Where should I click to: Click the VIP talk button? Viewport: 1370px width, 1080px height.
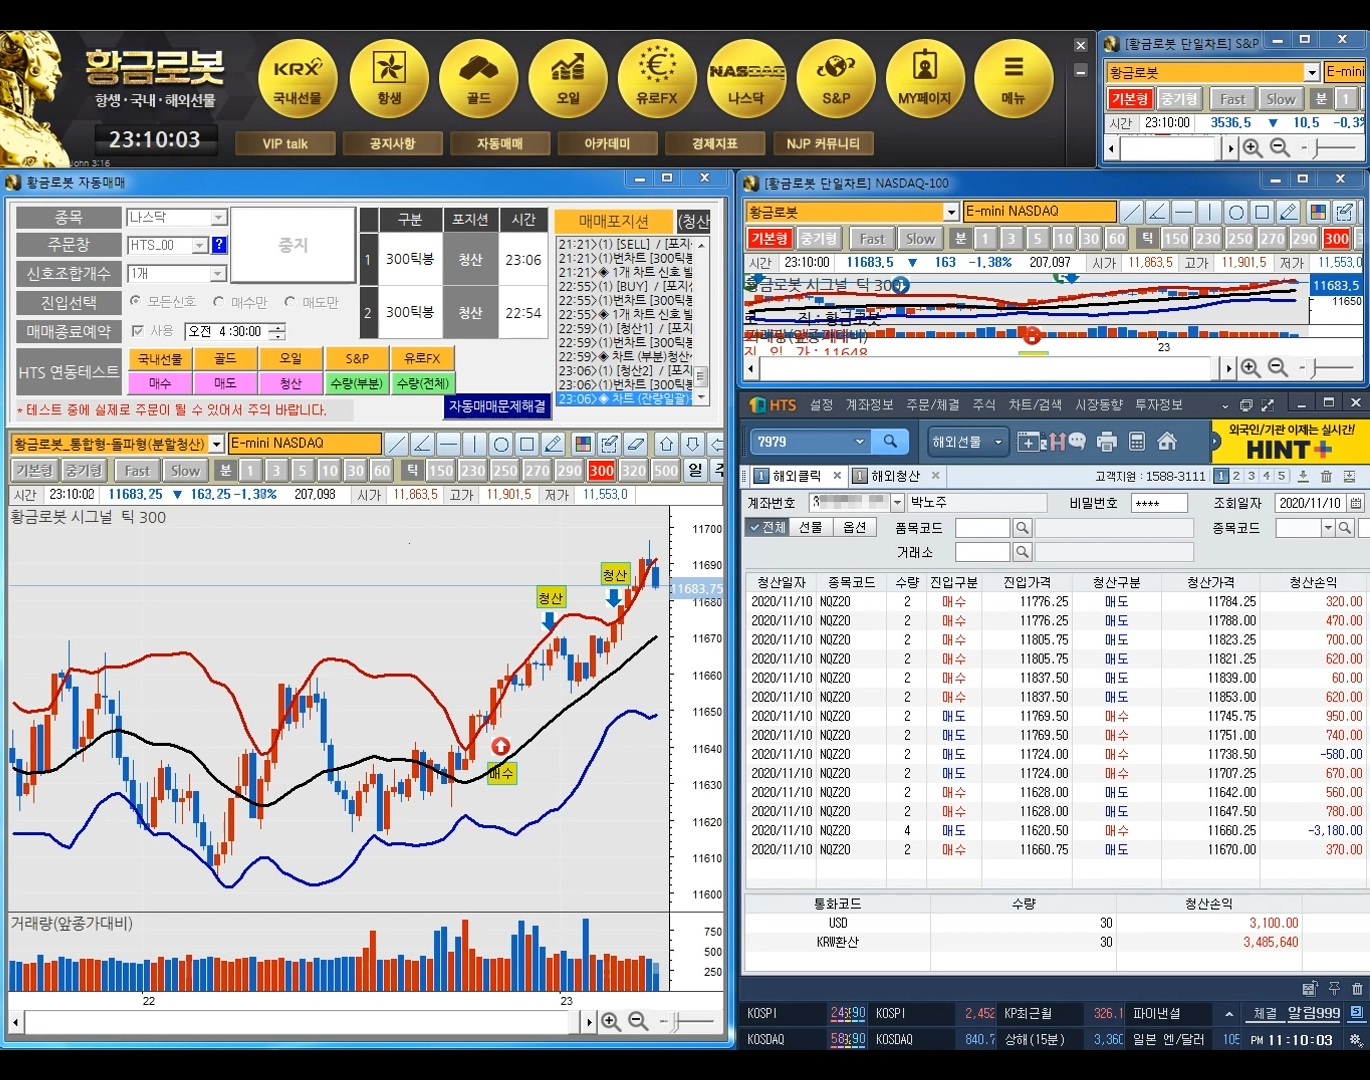(x=285, y=144)
